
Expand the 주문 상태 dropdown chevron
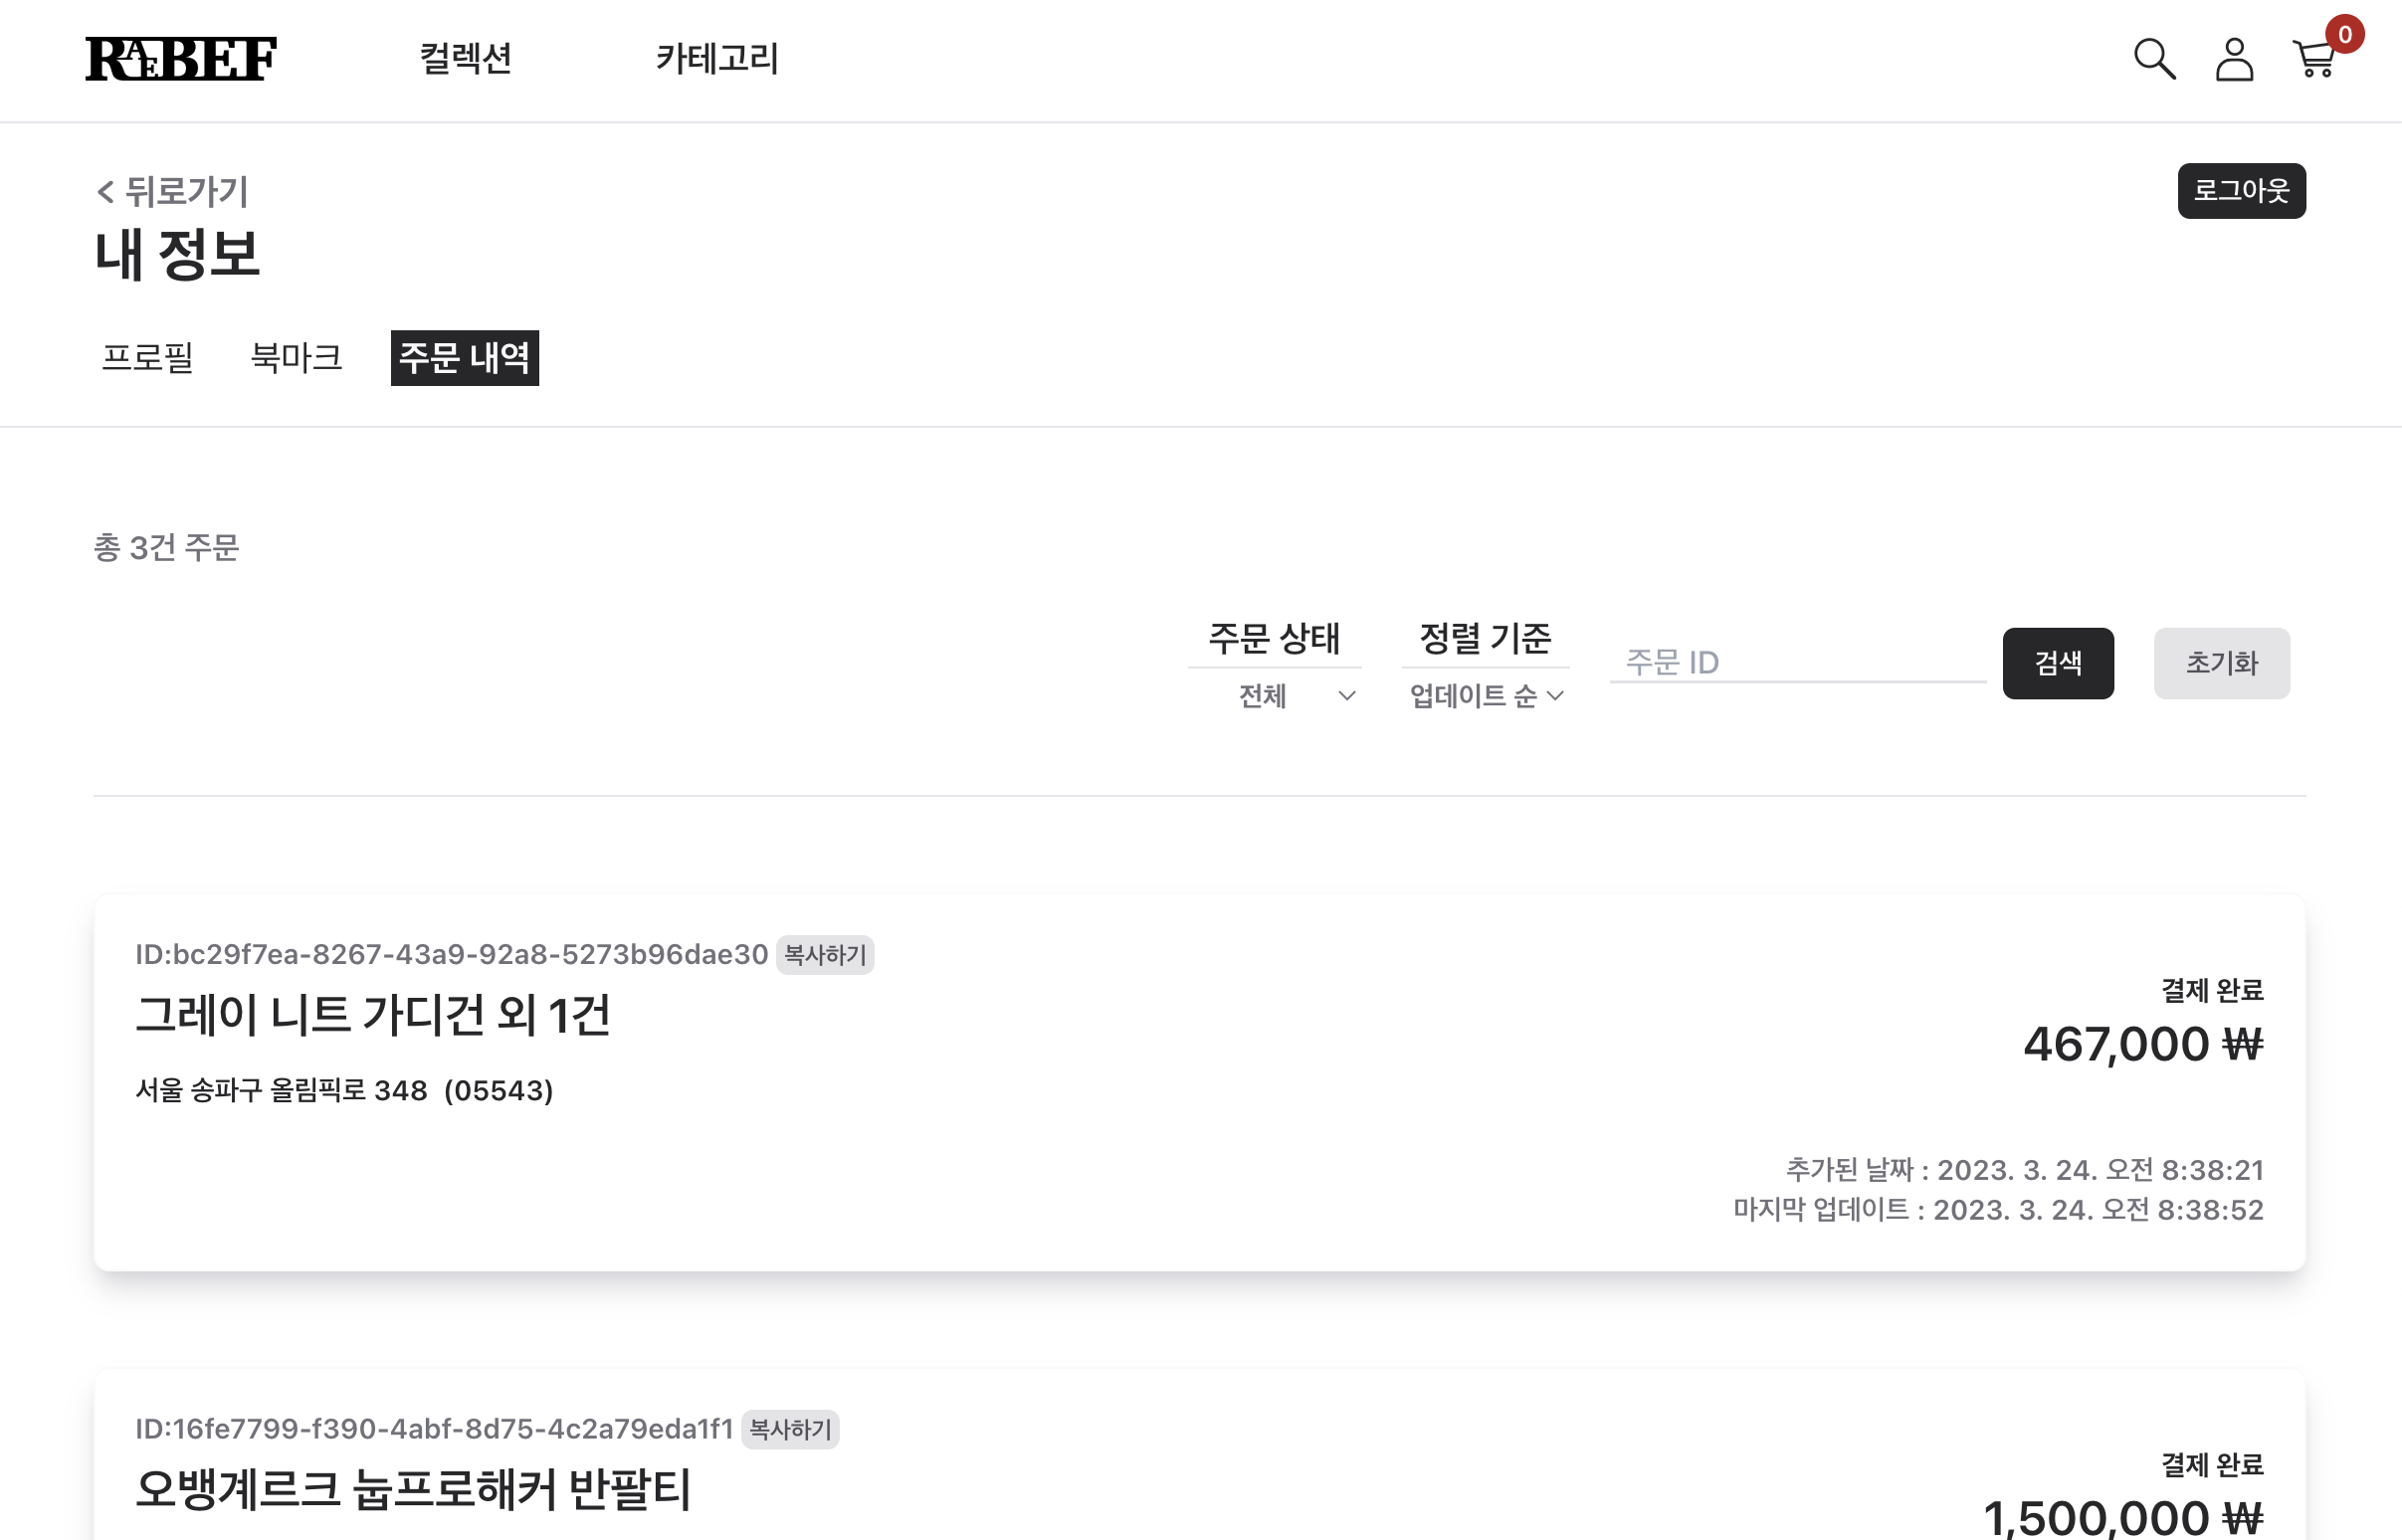pos(1346,696)
